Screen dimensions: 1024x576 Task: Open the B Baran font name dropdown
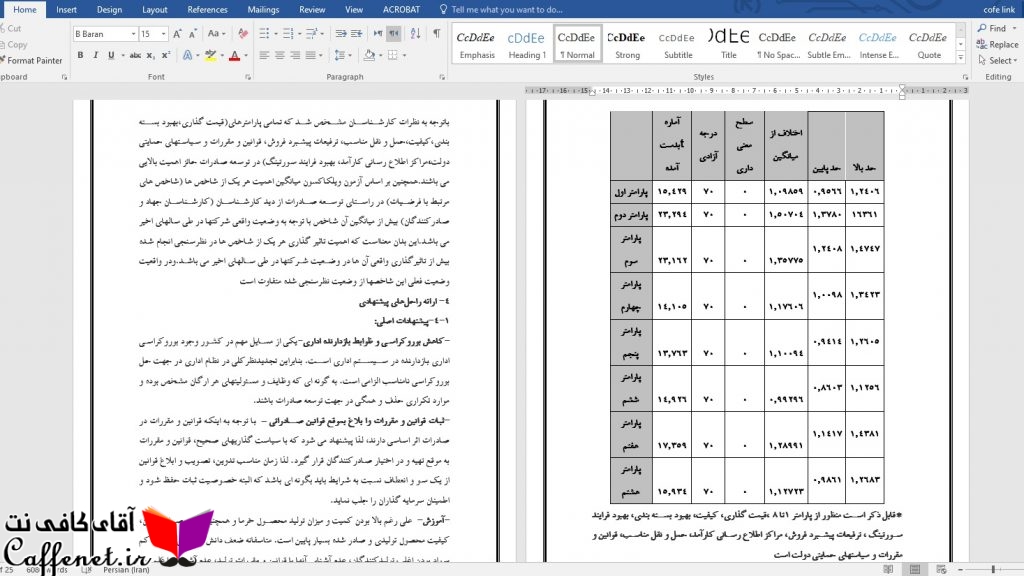pos(133,34)
